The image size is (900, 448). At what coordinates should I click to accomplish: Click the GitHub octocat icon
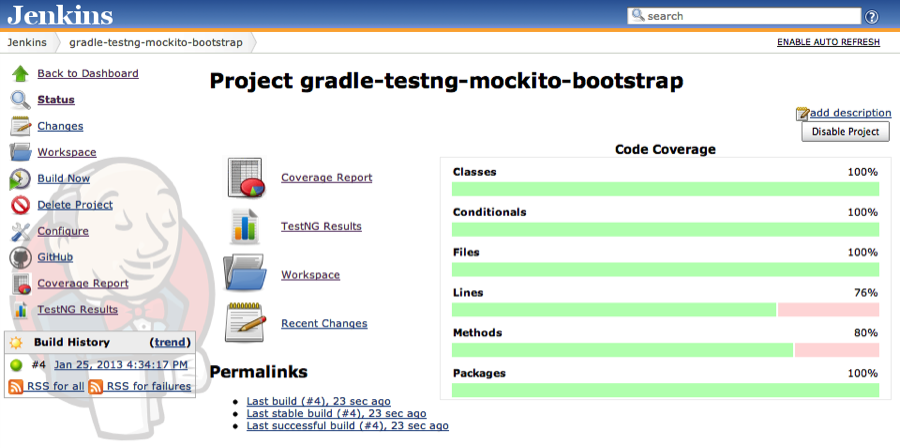click(20, 258)
